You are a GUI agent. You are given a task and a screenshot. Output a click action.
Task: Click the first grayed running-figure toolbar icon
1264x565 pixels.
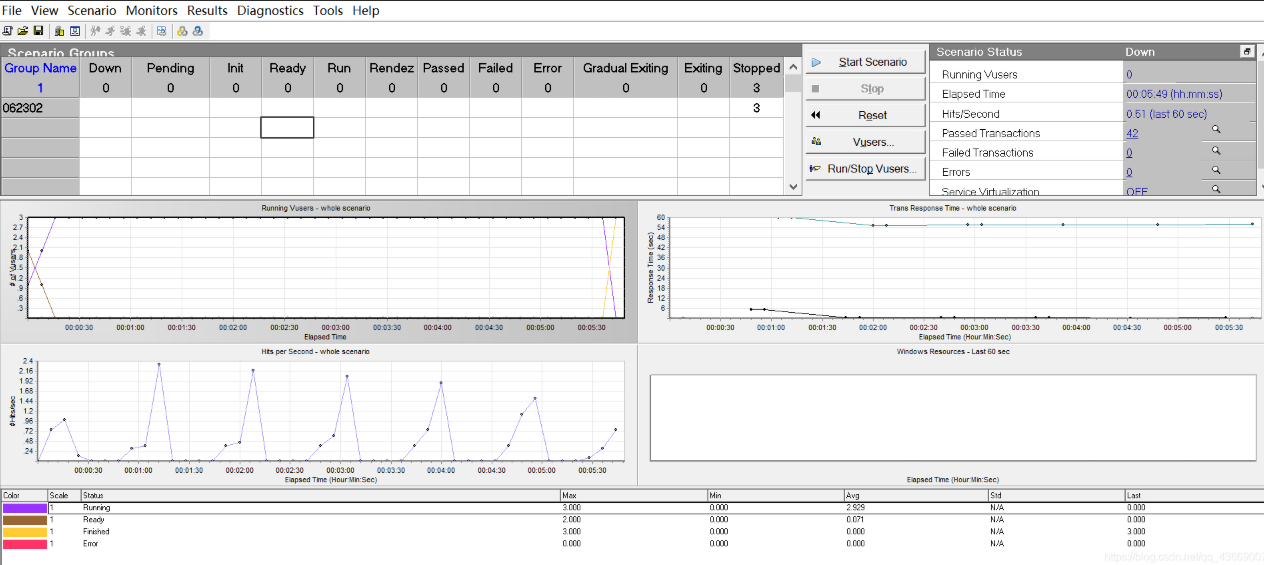(95, 31)
